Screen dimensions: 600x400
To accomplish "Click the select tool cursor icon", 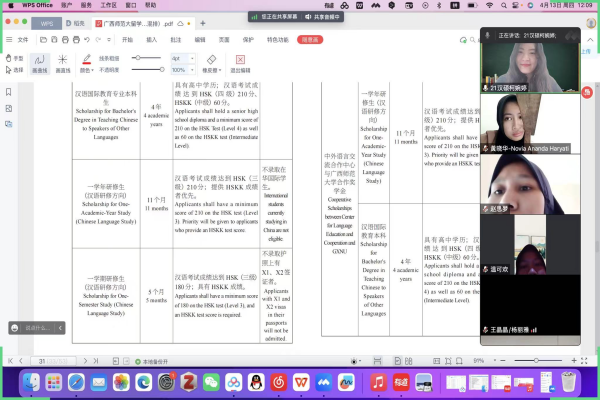I will click(8, 70).
